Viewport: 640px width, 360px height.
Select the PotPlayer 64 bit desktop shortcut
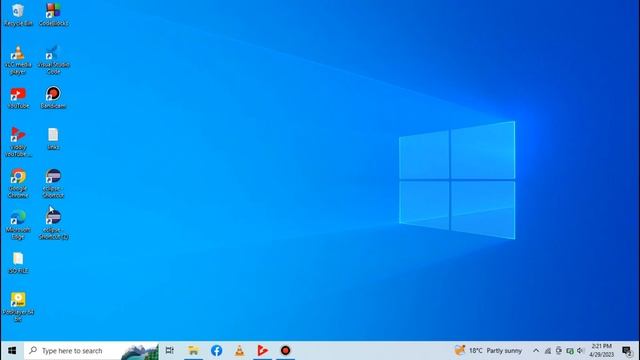(x=18, y=307)
